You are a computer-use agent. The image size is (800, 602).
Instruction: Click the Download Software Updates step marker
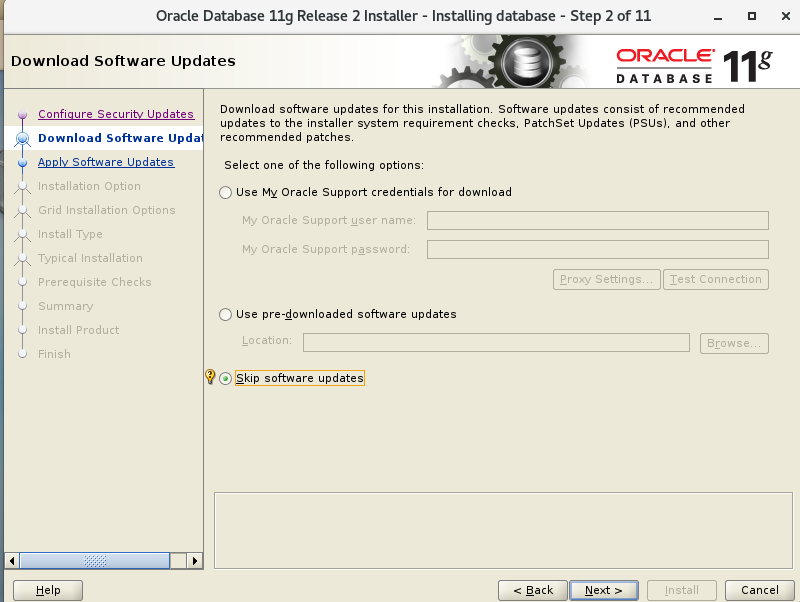point(21,138)
